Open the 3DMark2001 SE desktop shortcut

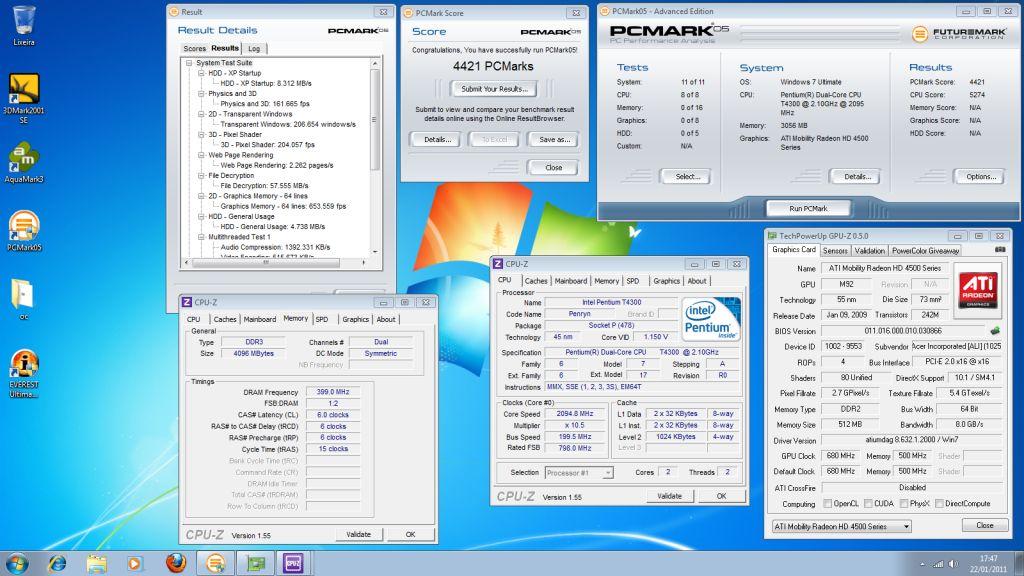pyautogui.click(x=24, y=98)
